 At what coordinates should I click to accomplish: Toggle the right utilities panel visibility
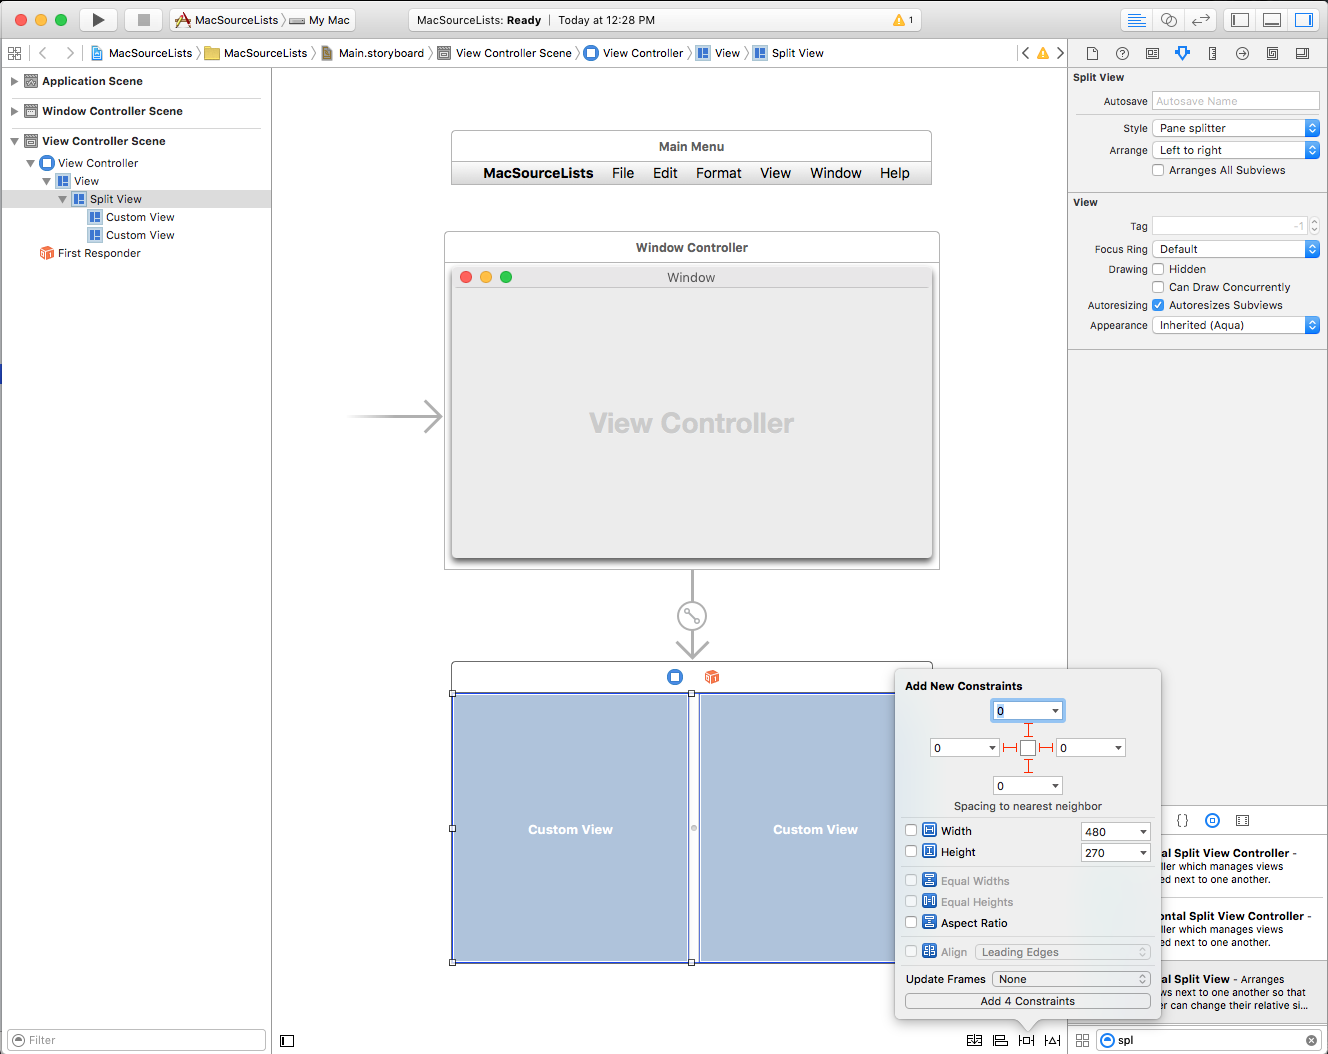(x=1304, y=18)
